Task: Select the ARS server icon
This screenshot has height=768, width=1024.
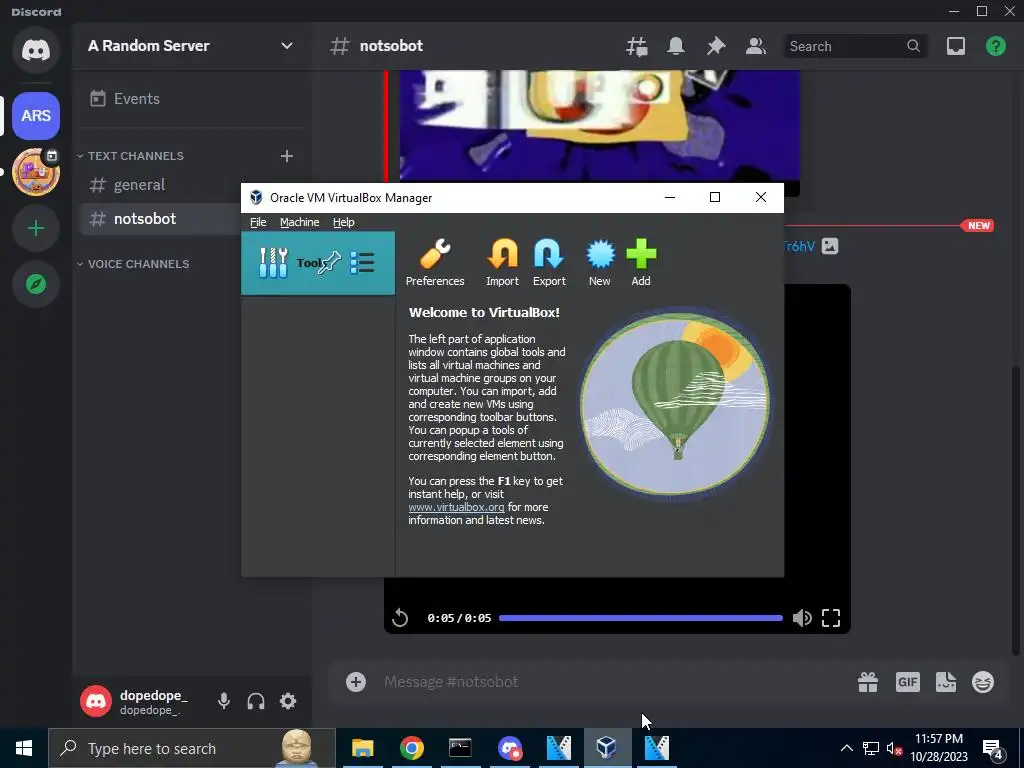Action: 36,116
